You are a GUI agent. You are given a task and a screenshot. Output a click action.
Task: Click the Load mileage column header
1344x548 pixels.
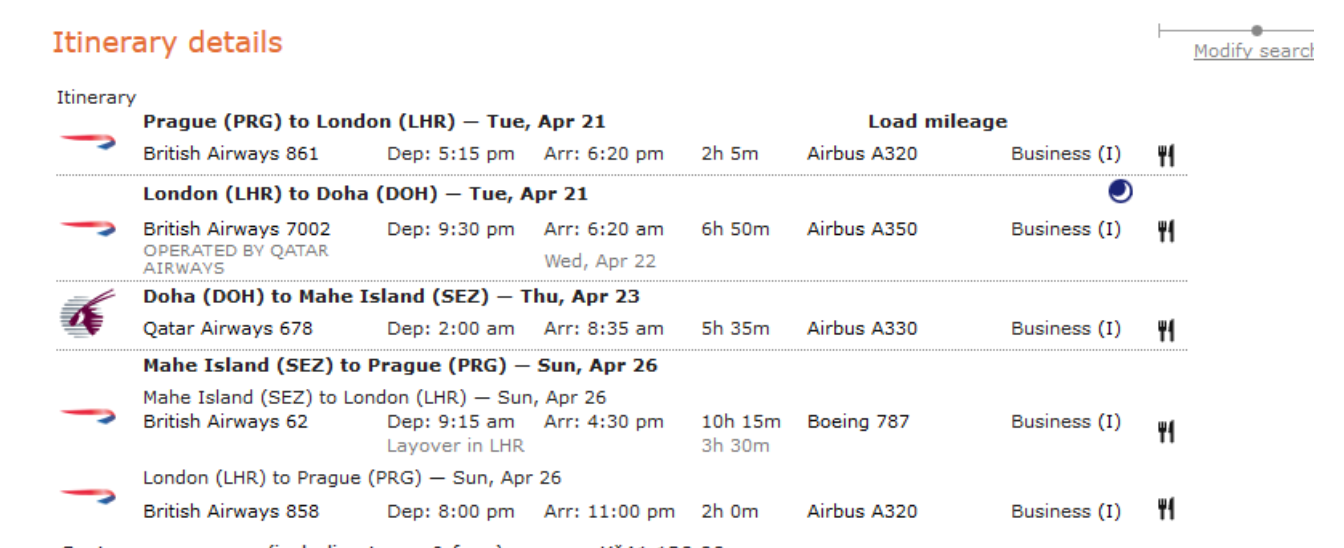coord(937,122)
